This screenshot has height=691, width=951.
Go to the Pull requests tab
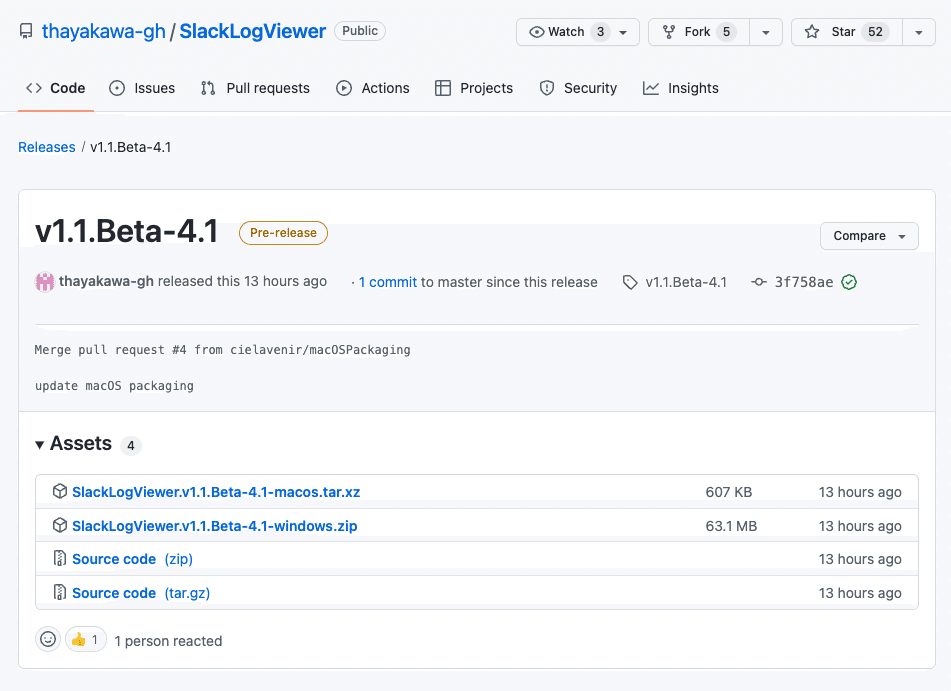[255, 88]
